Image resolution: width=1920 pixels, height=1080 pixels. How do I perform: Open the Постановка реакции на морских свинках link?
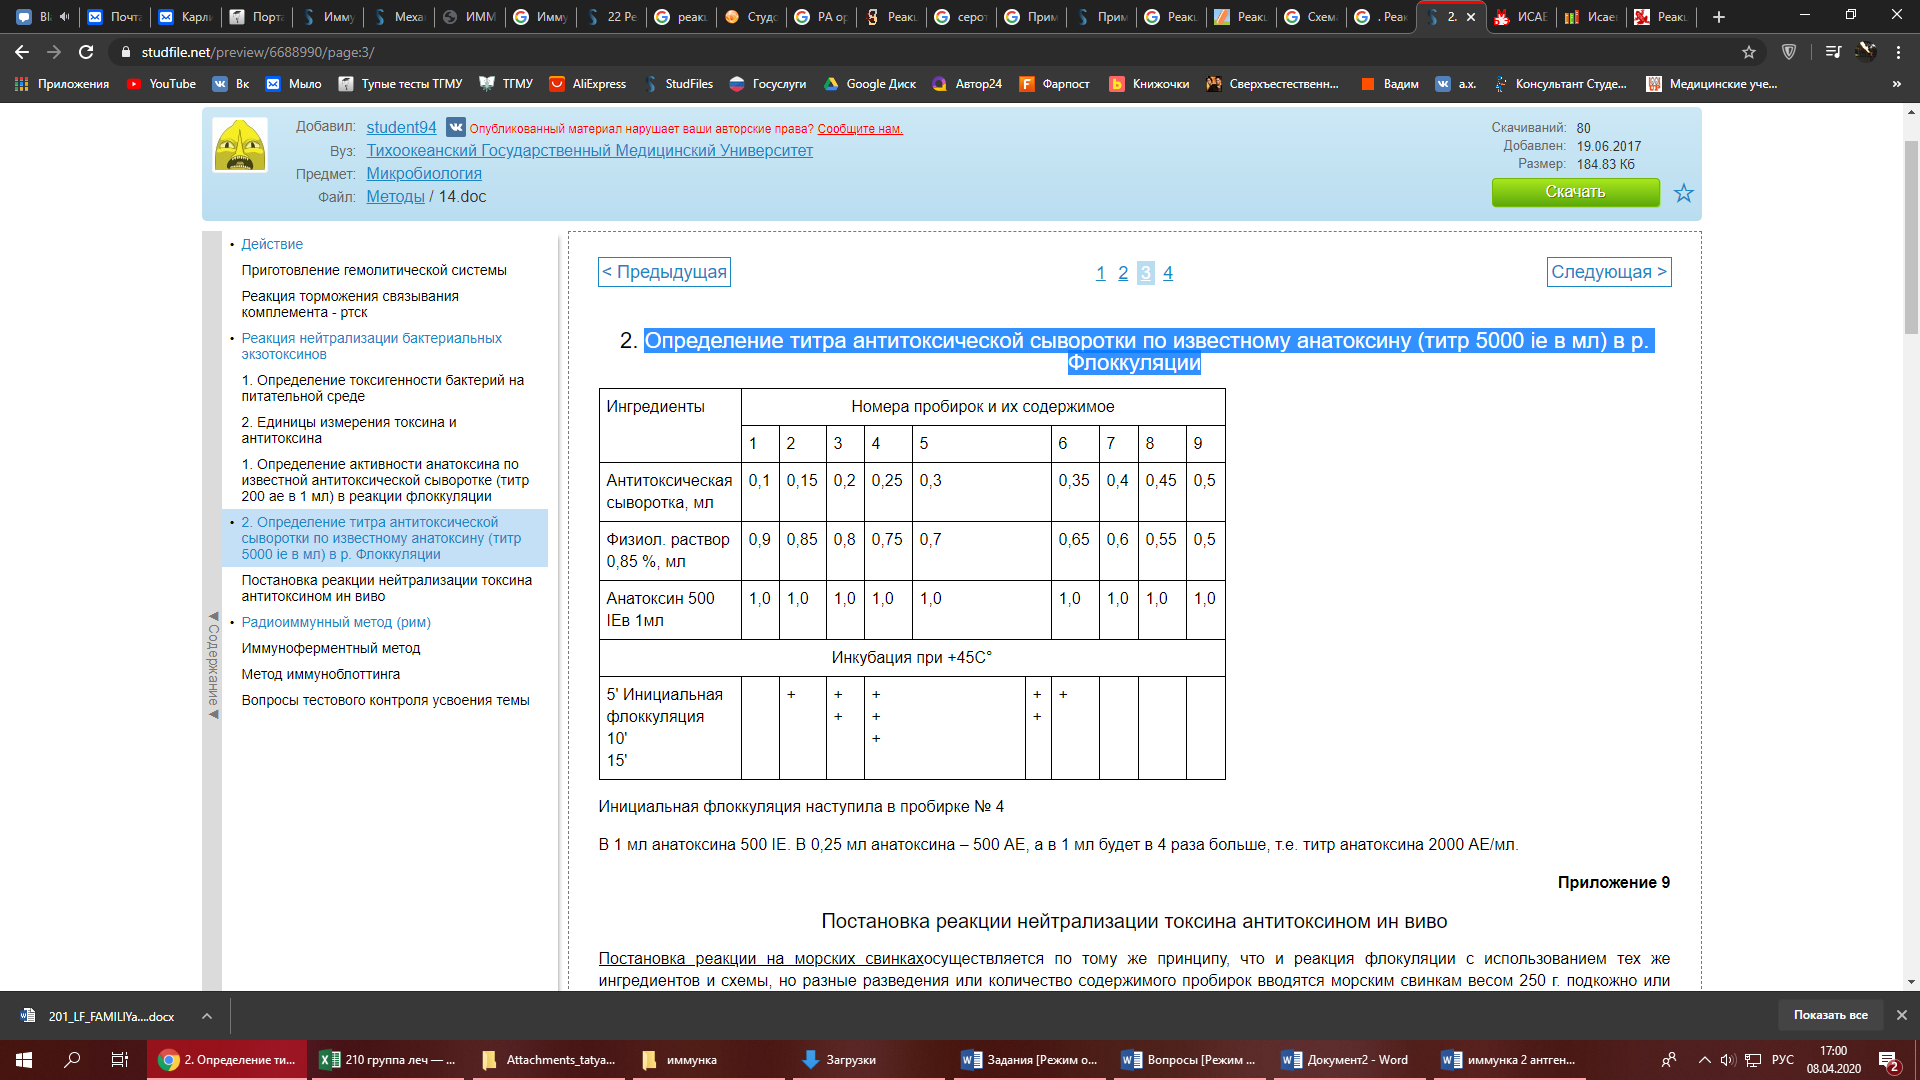tap(760, 958)
